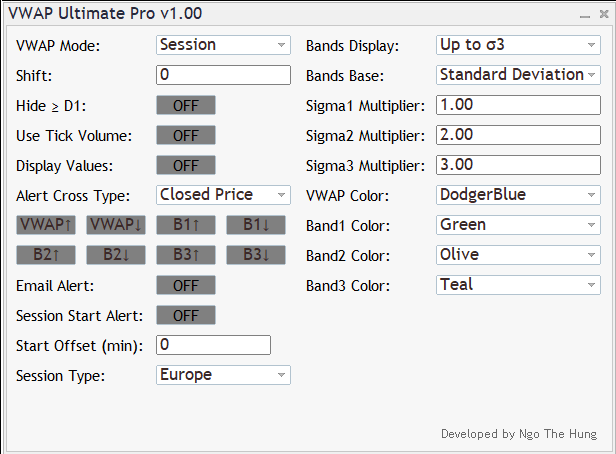Open the Session Type dropdown
Viewport: 616px width, 454px height.
223,375
